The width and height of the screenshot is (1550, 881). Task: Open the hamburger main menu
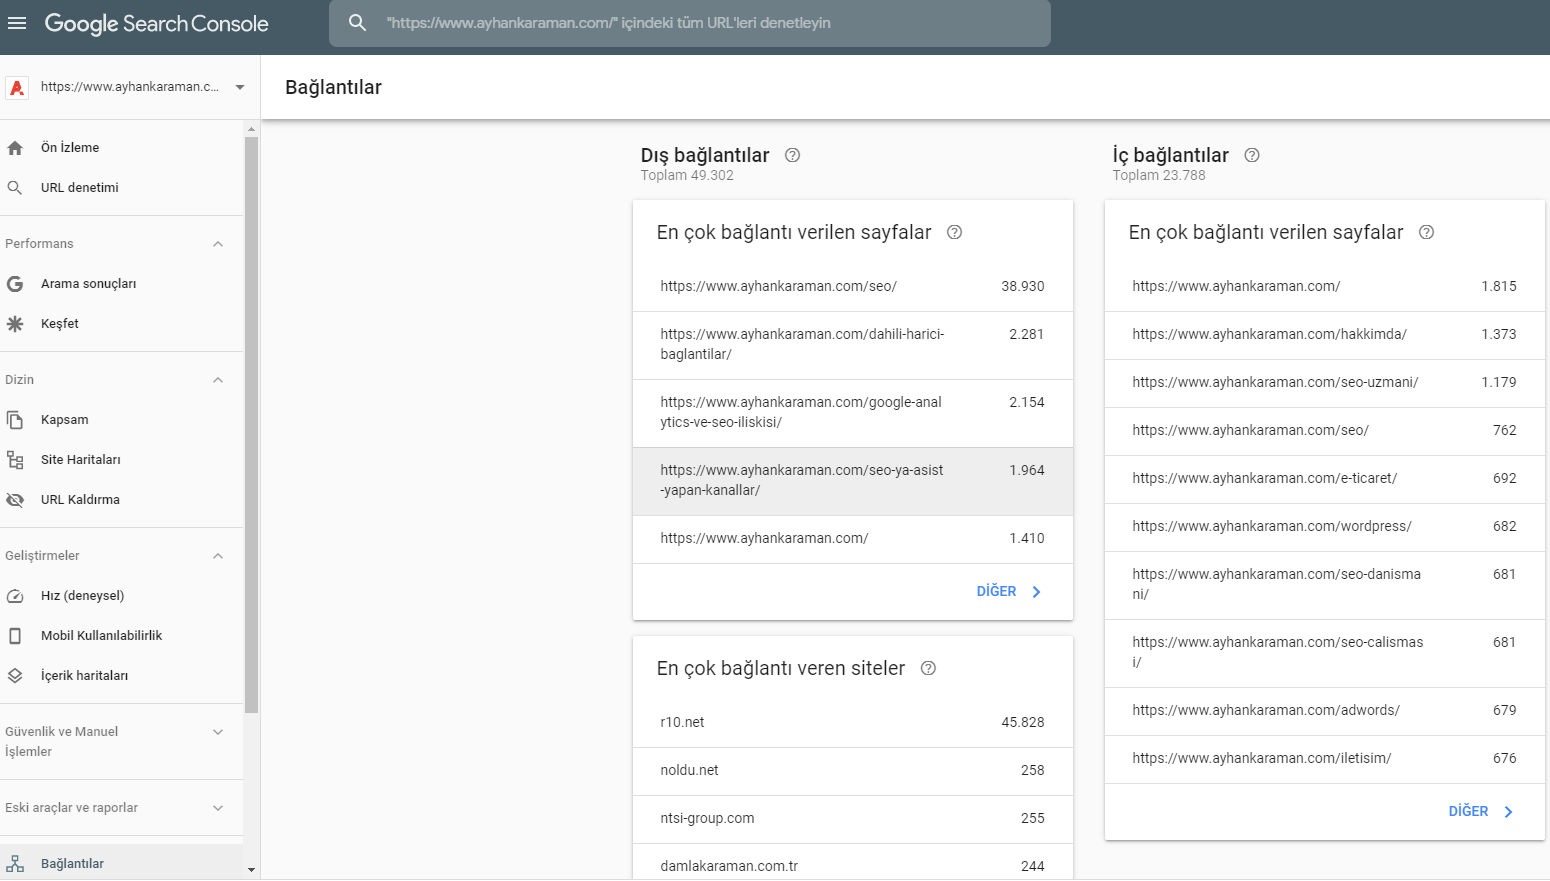point(17,23)
